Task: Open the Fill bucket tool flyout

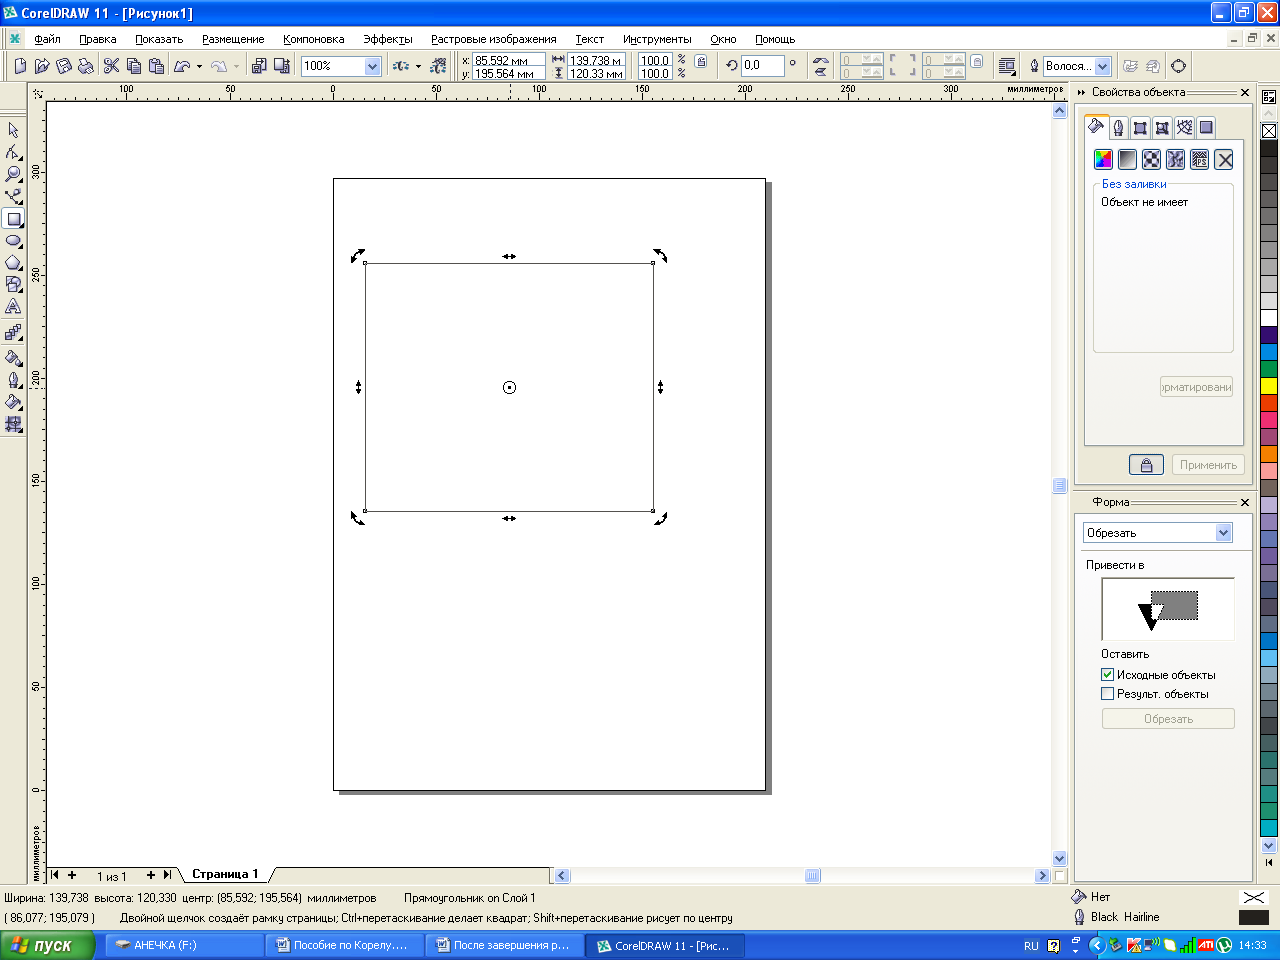Action: coord(13,402)
